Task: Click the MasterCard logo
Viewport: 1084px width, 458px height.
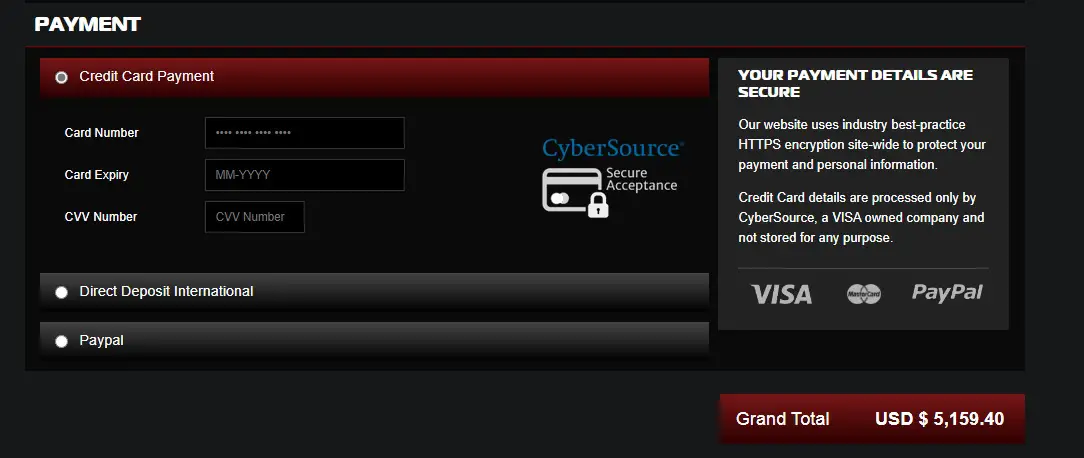Action: tap(863, 294)
